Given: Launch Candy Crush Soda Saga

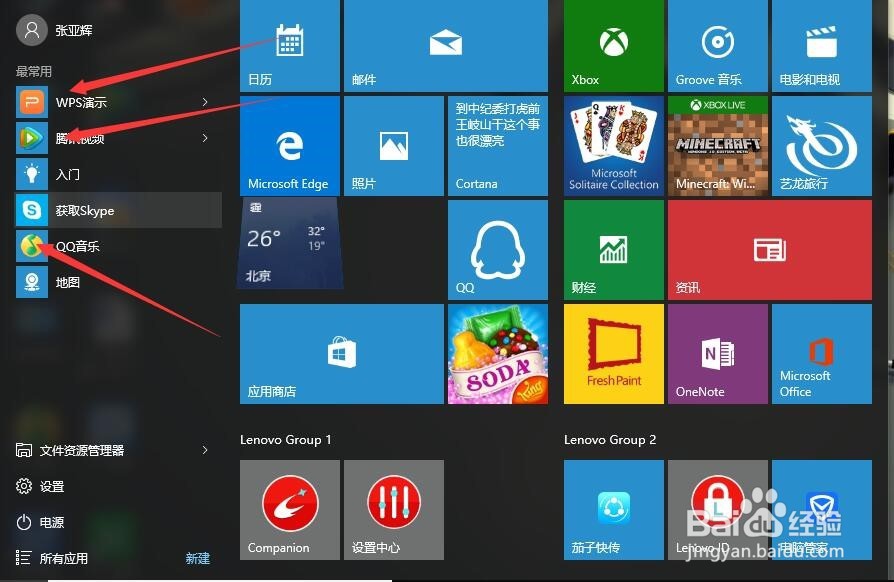Looking at the screenshot, I should (x=497, y=353).
